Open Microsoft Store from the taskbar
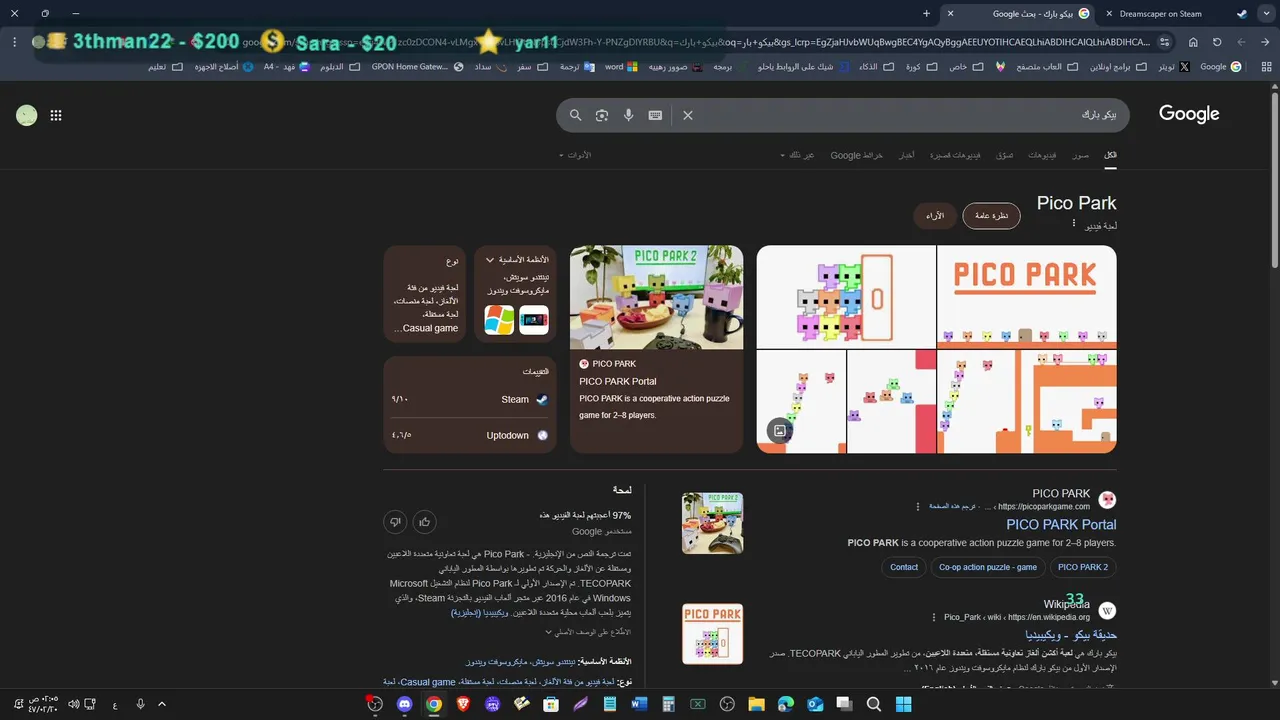This screenshot has width=1280, height=720. [551, 704]
